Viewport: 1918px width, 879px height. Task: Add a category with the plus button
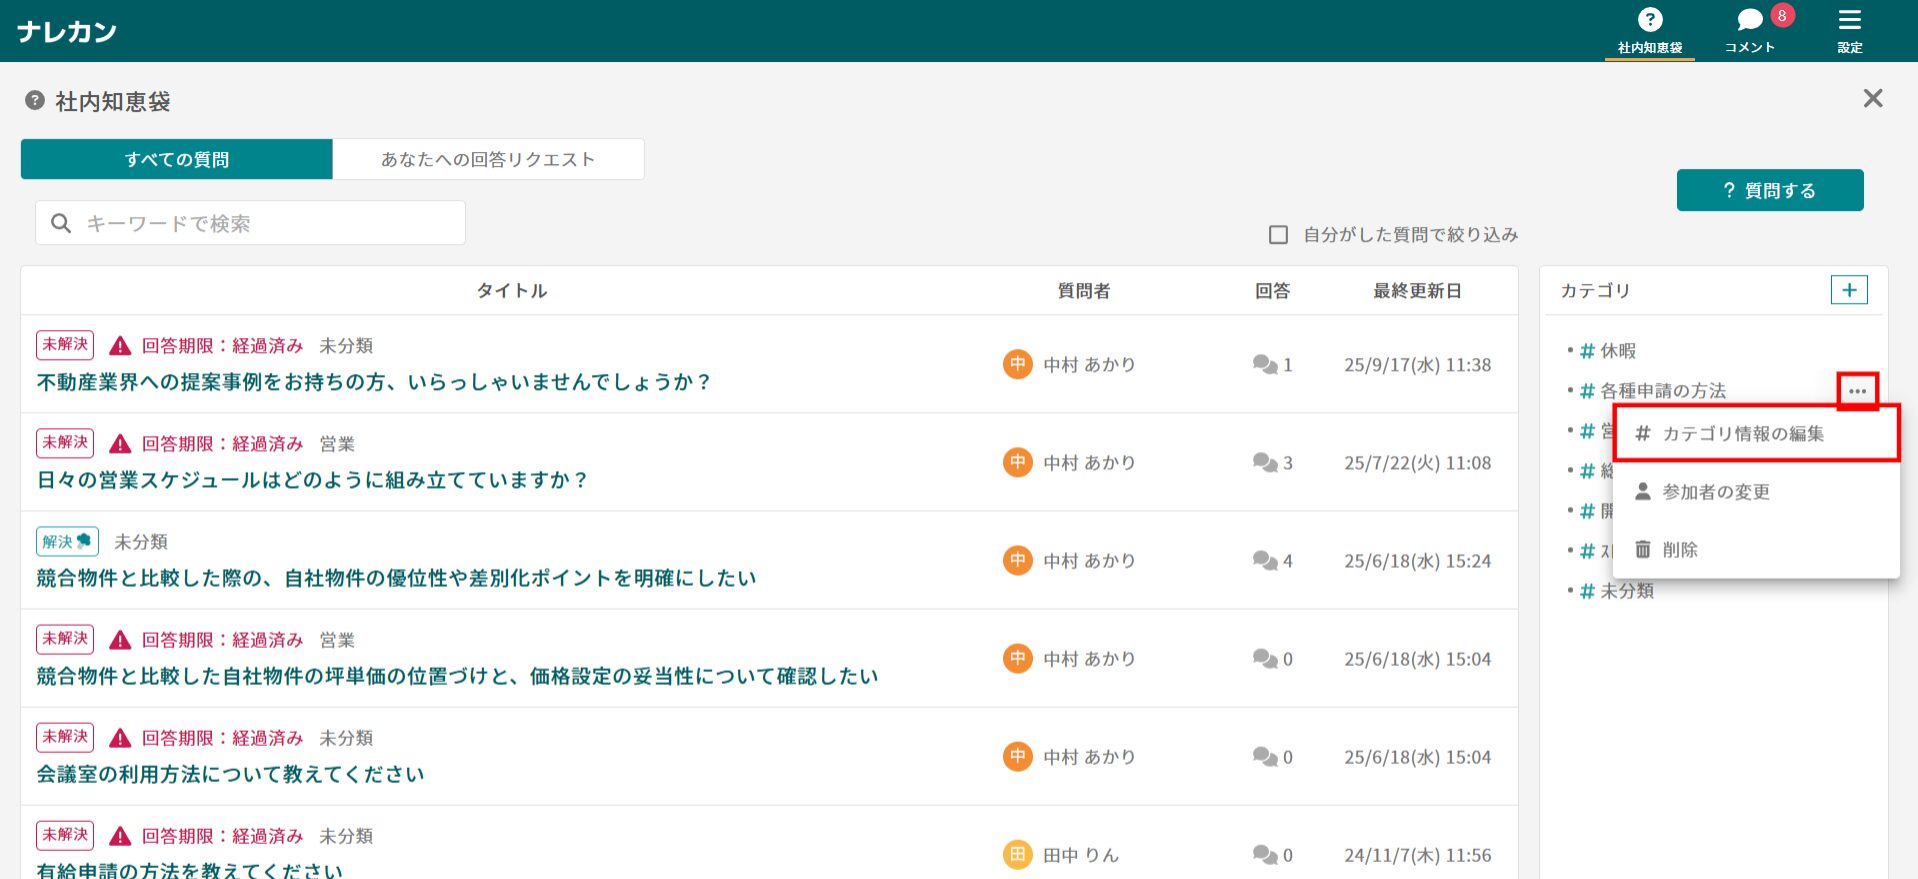pos(1849,290)
